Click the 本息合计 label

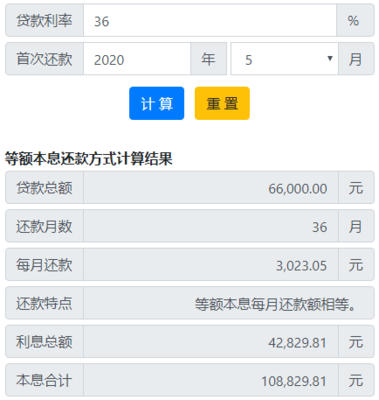[44, 380]
